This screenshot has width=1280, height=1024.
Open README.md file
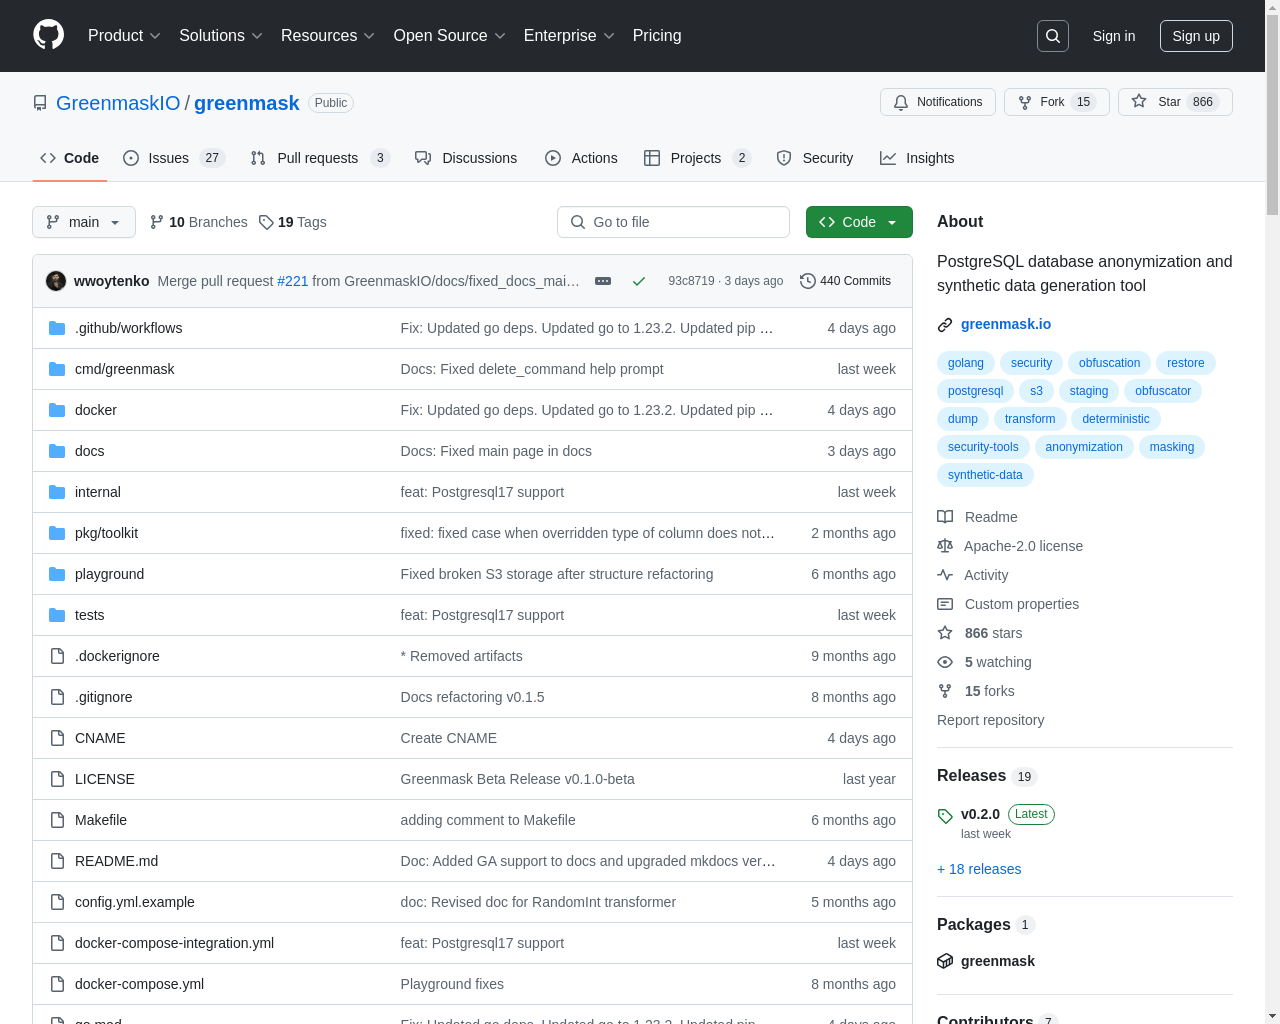tap(116, 861)
